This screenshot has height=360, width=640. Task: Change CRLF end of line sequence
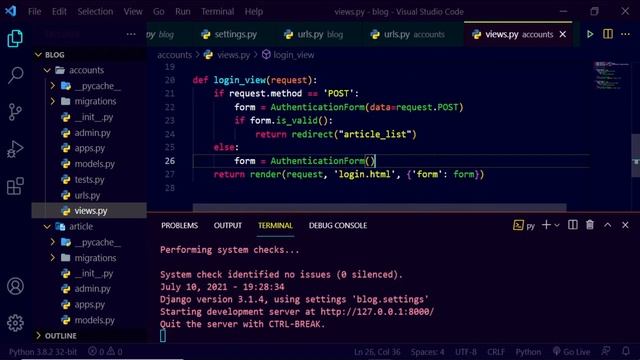[x=496, y=351]
